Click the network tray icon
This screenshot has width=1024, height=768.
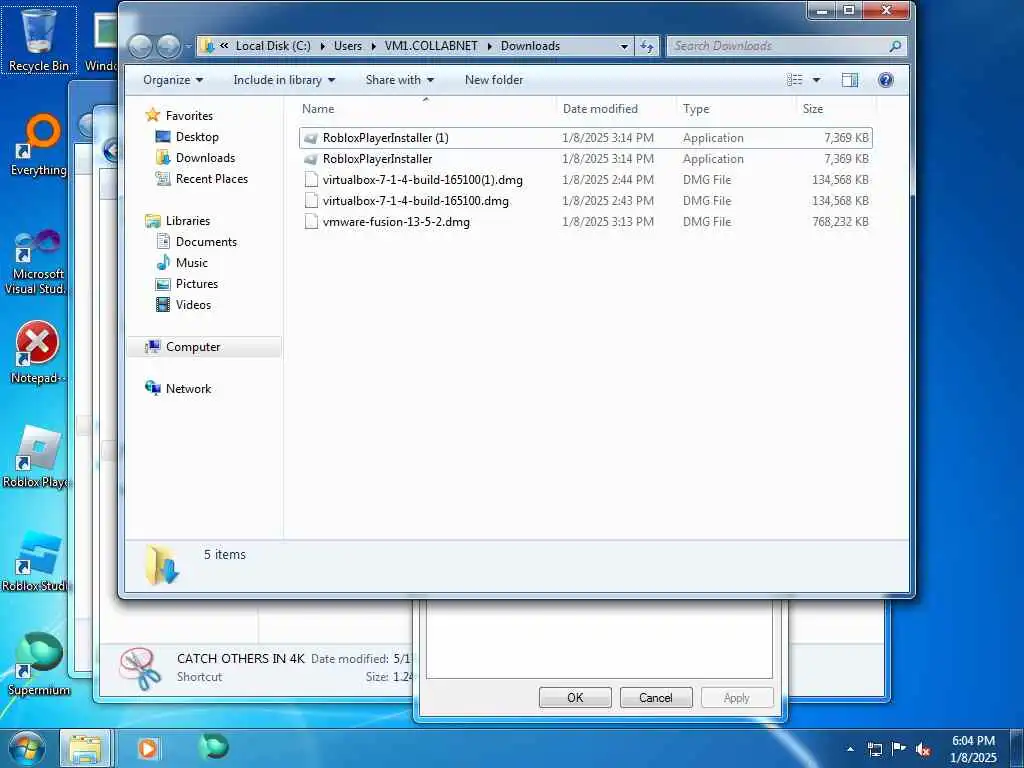(874, 749)
